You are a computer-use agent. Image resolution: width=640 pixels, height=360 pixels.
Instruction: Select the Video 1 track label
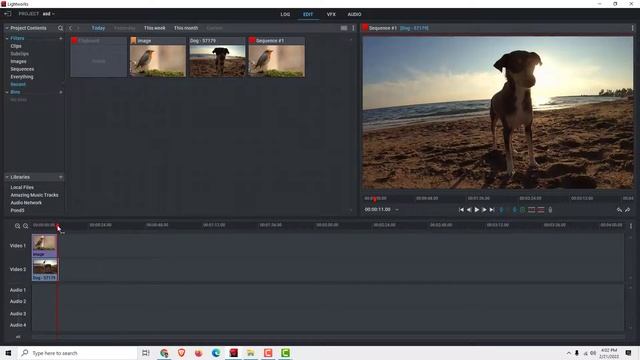point(18,246)
